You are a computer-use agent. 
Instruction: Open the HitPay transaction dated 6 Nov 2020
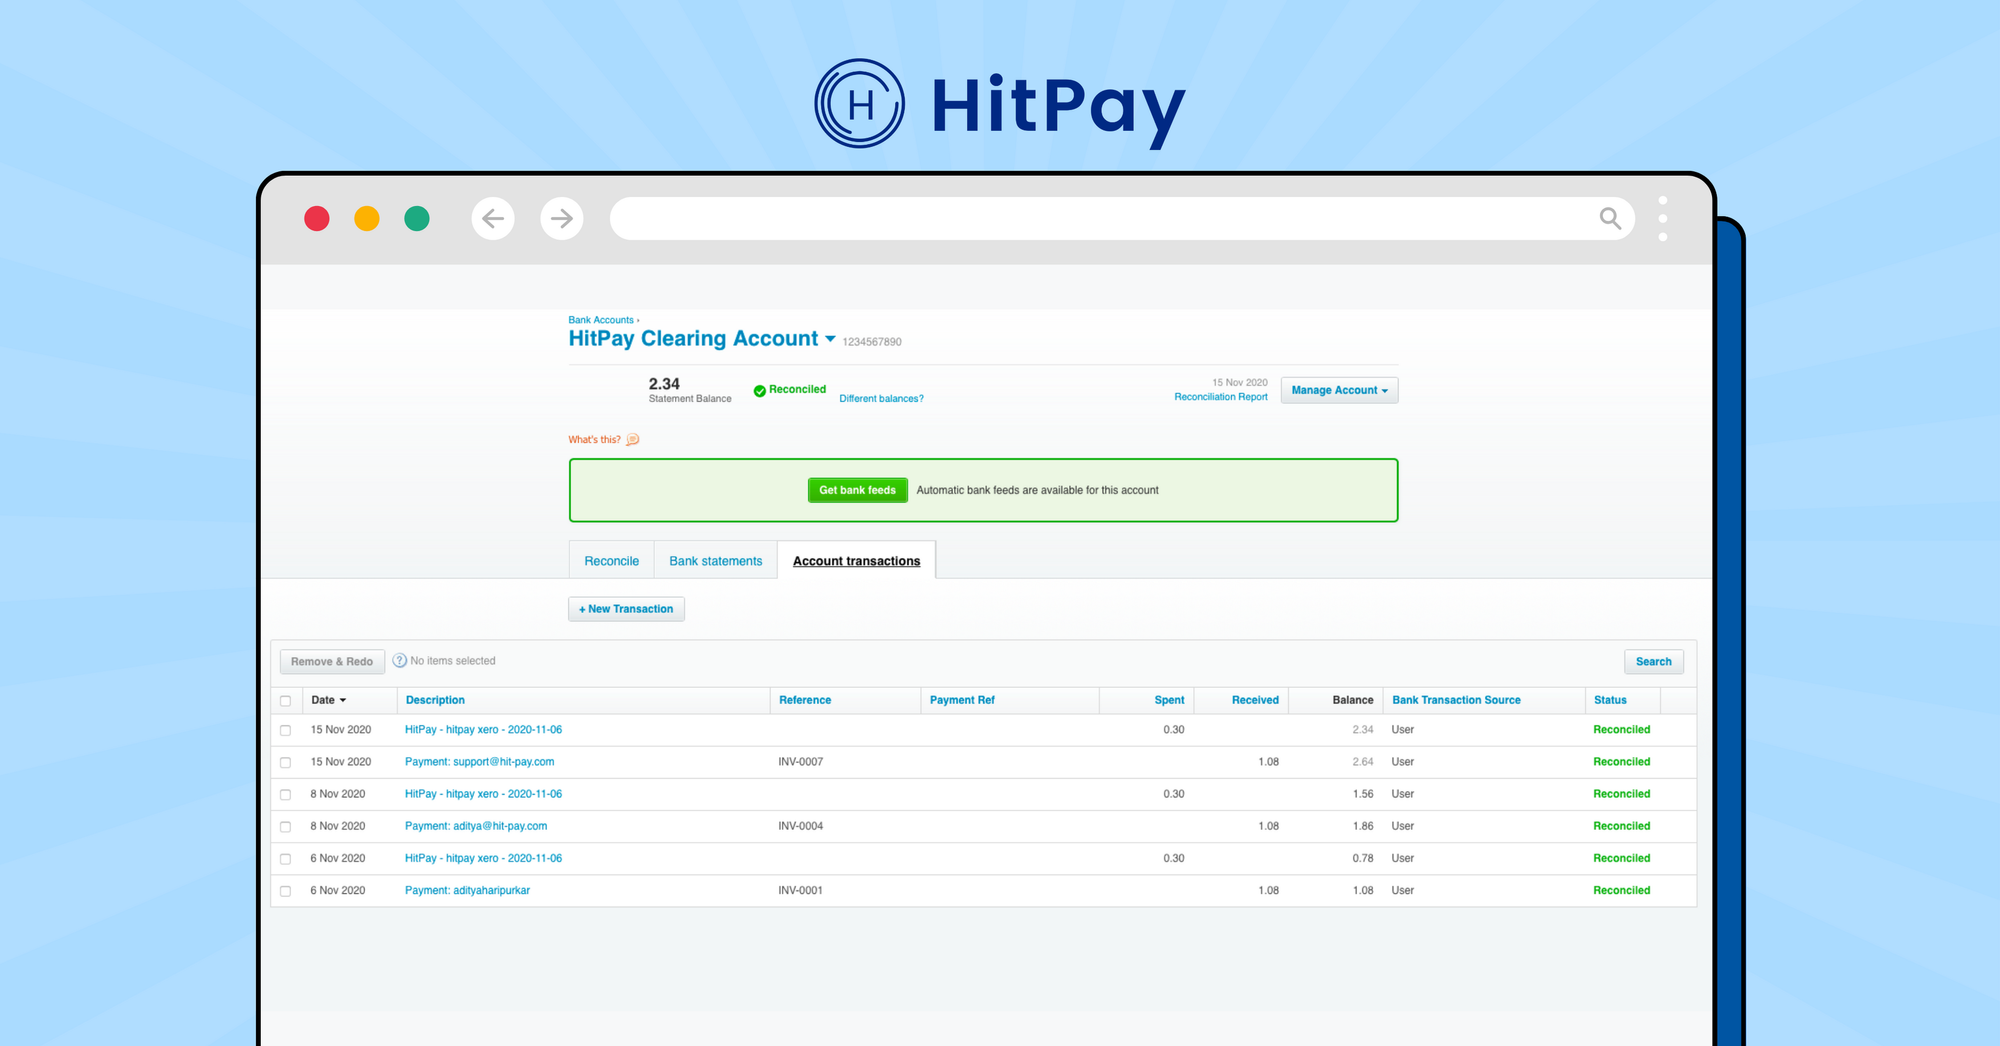pos(483,858)
